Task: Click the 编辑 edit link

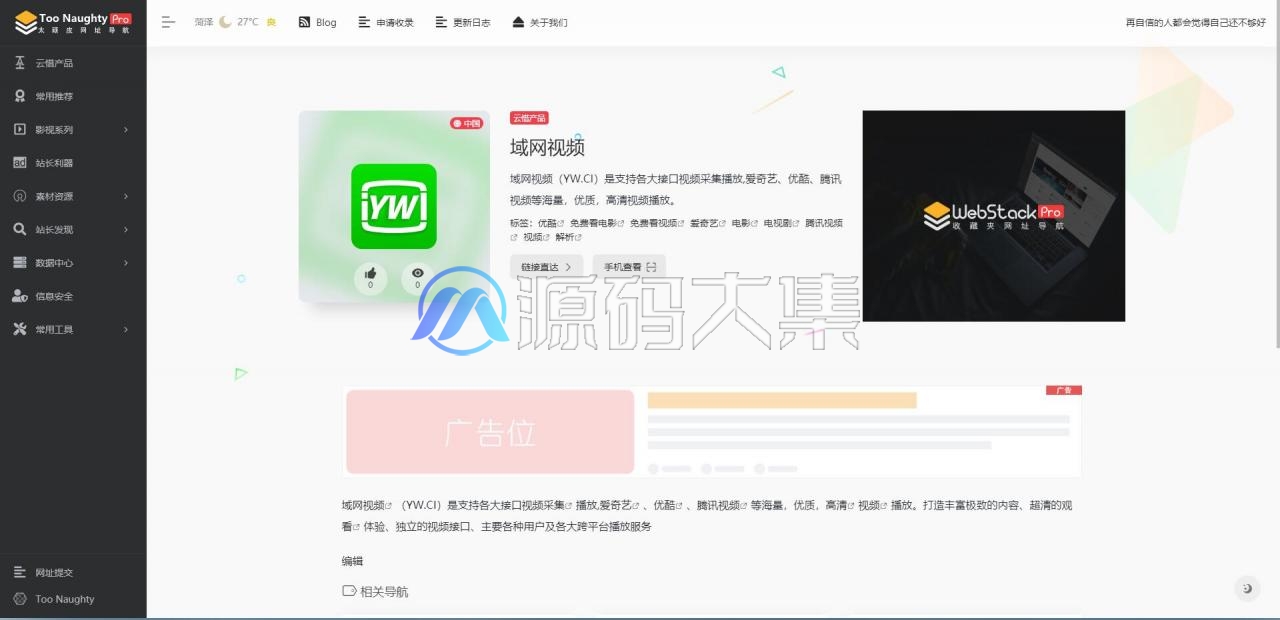Action: (352, 561)
